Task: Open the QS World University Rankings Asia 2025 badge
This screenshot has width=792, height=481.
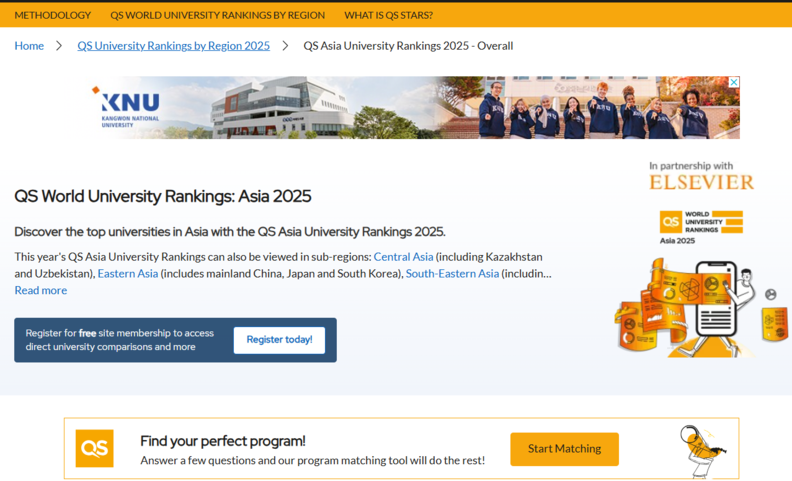Action: coord(701,227)
